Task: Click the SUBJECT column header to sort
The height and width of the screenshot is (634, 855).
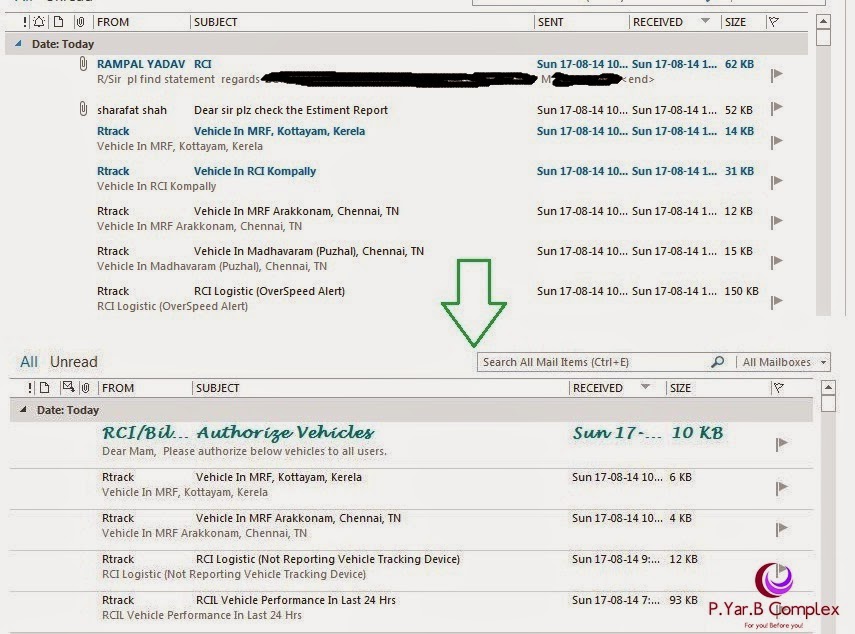Action: click(216, 21)
